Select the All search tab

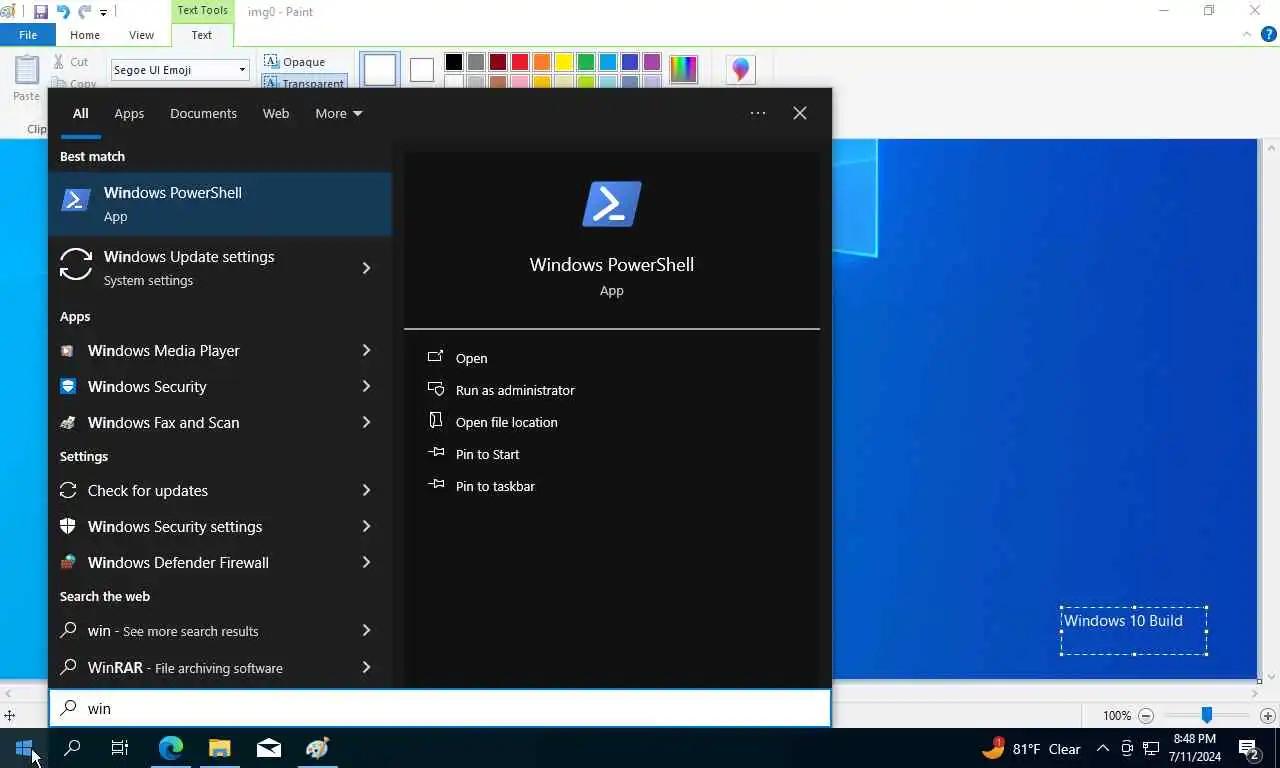pos(80,113)
